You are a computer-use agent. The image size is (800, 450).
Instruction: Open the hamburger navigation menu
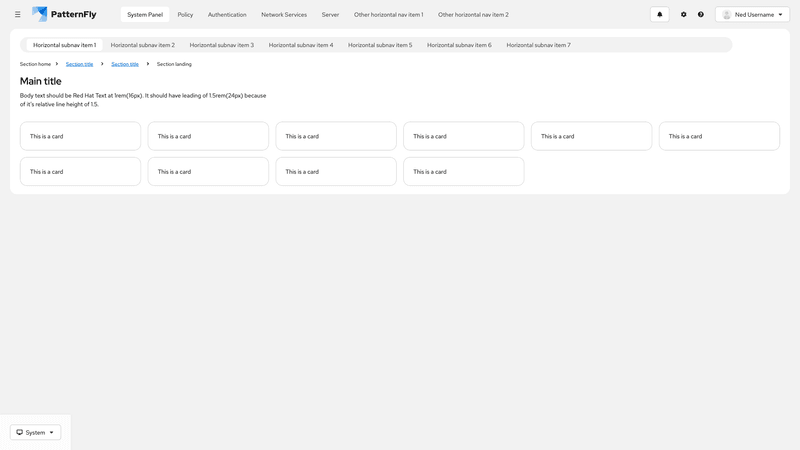(x=17, y=15)
